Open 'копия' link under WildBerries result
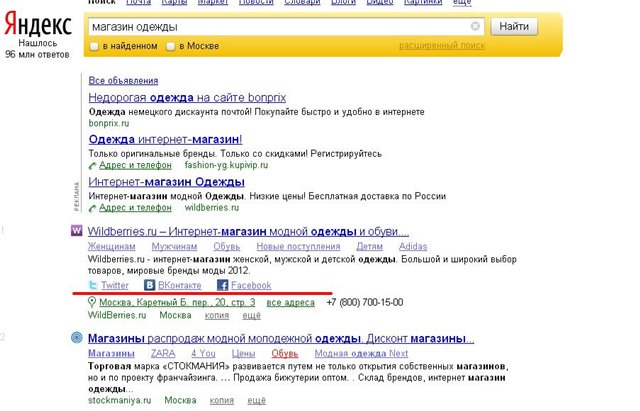 coord(217,315)
